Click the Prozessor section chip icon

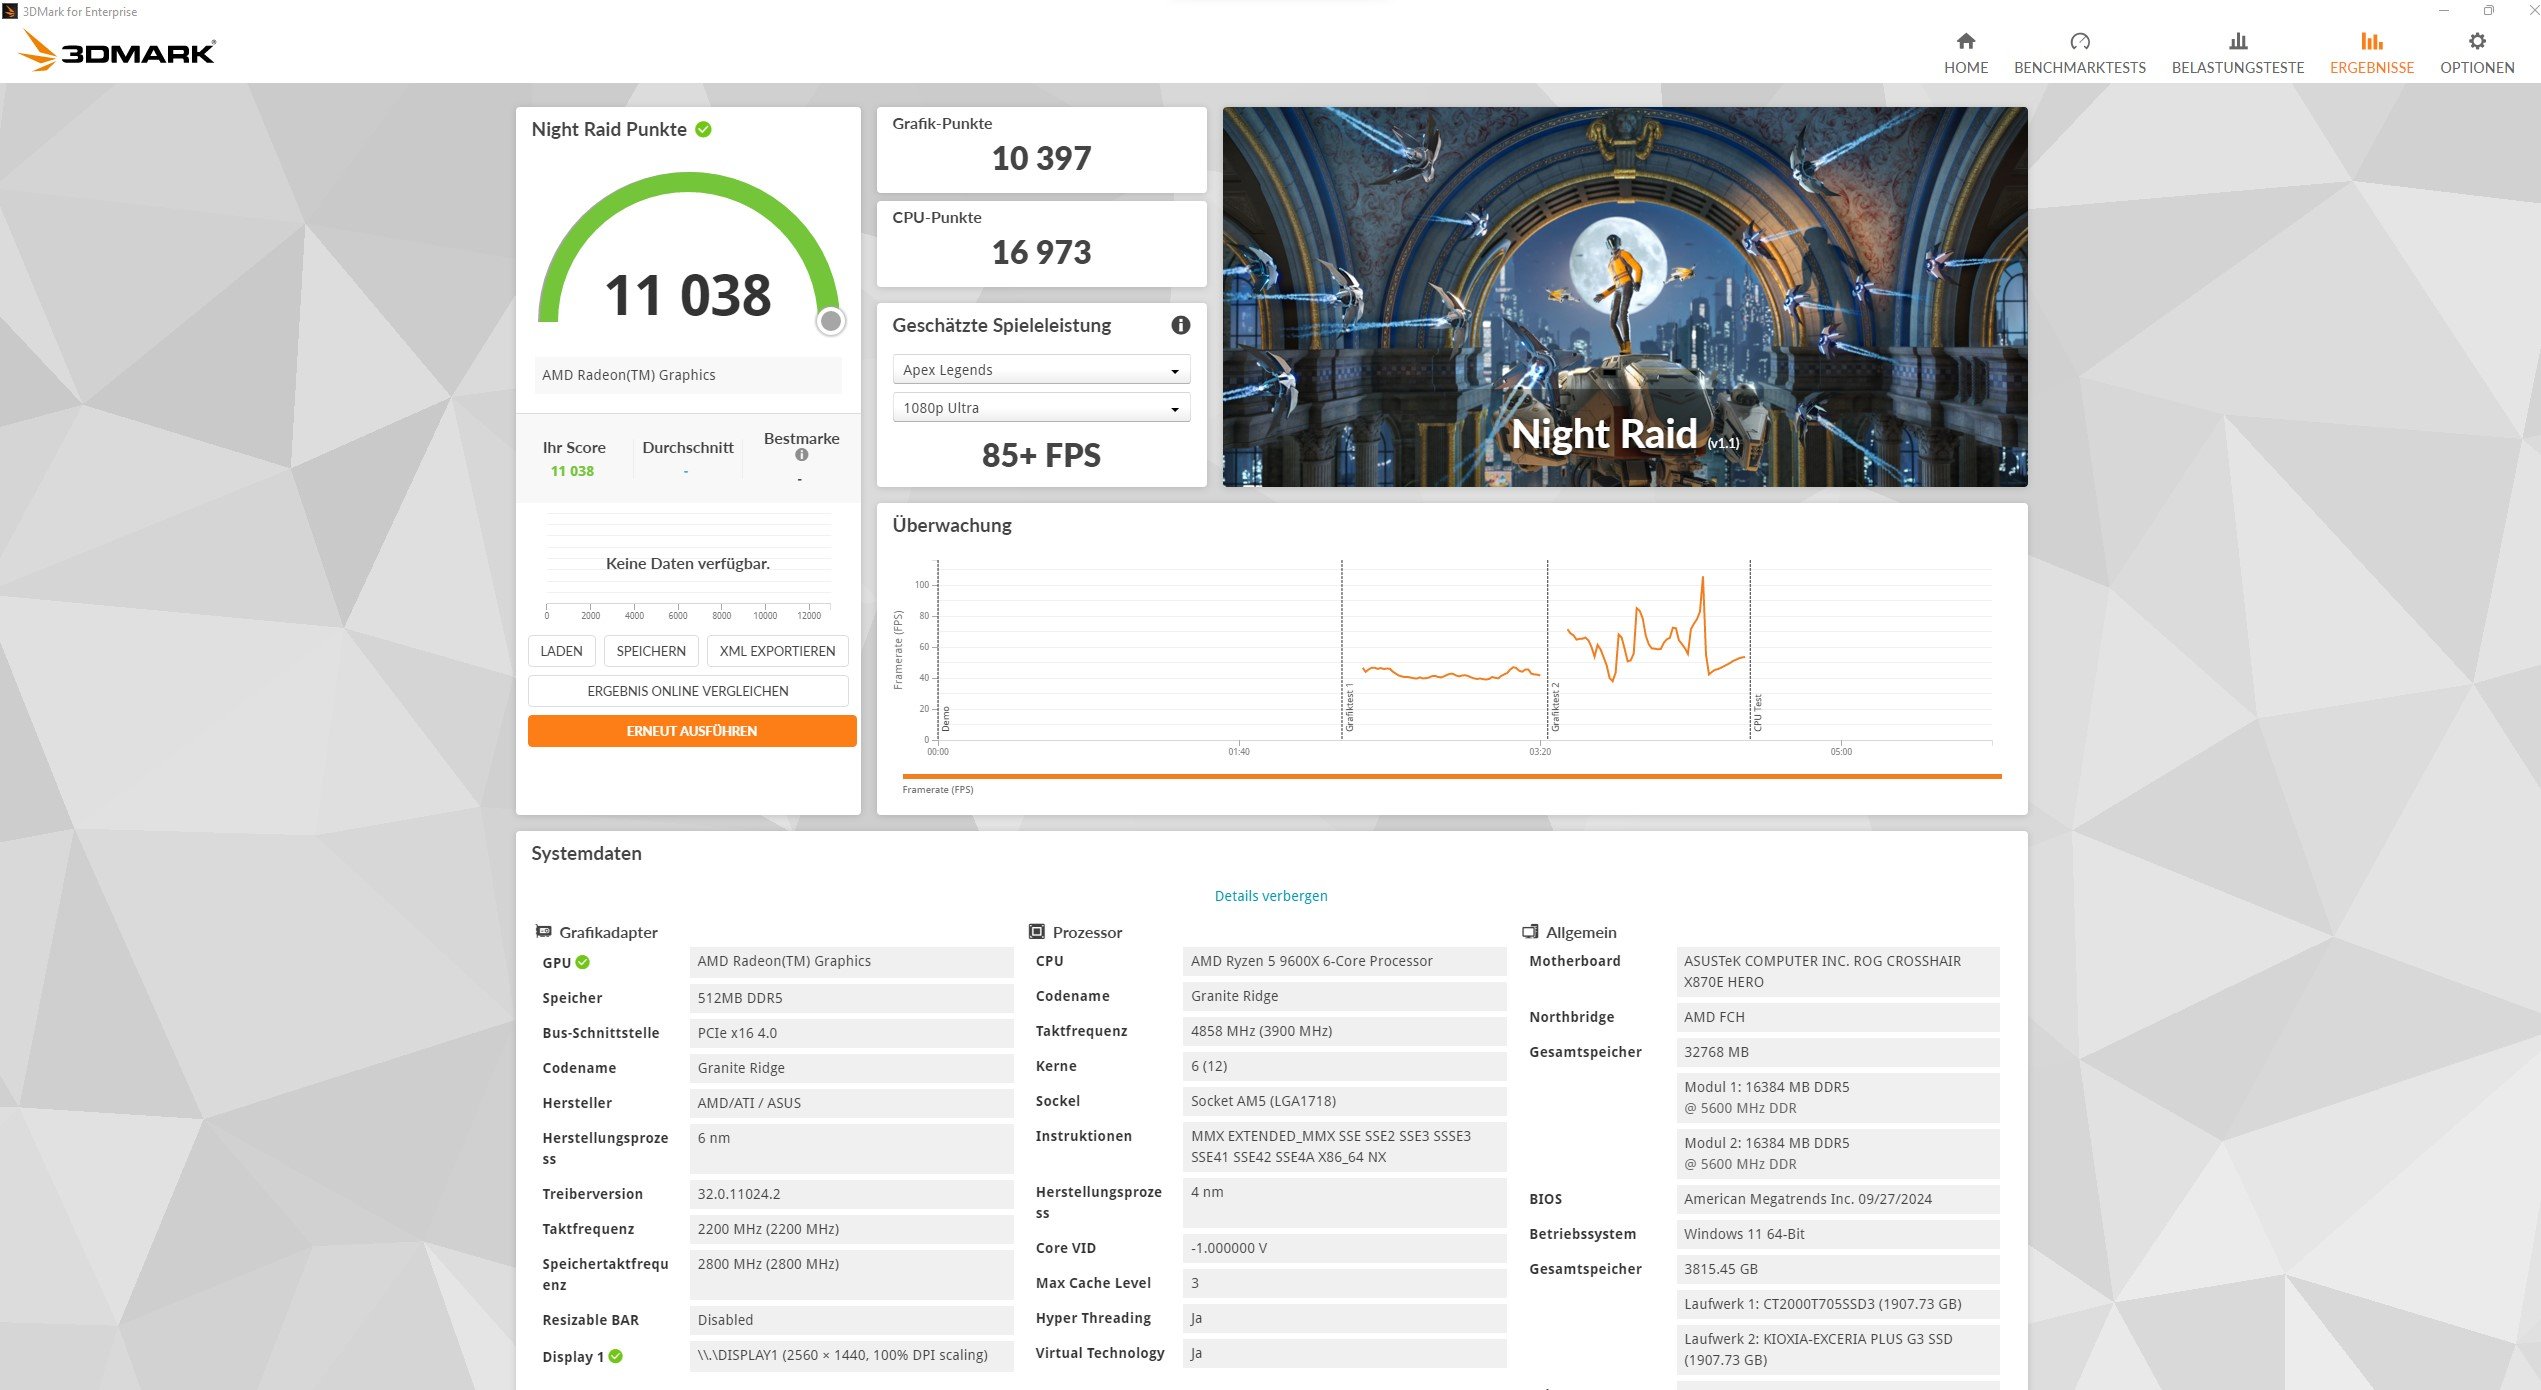coord(1037,931)
